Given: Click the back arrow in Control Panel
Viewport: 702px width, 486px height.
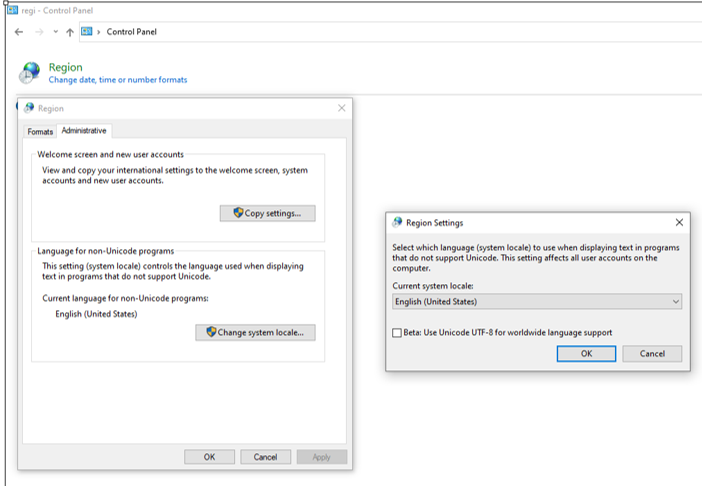Looking at the screenshot, I should coord(19,32).
